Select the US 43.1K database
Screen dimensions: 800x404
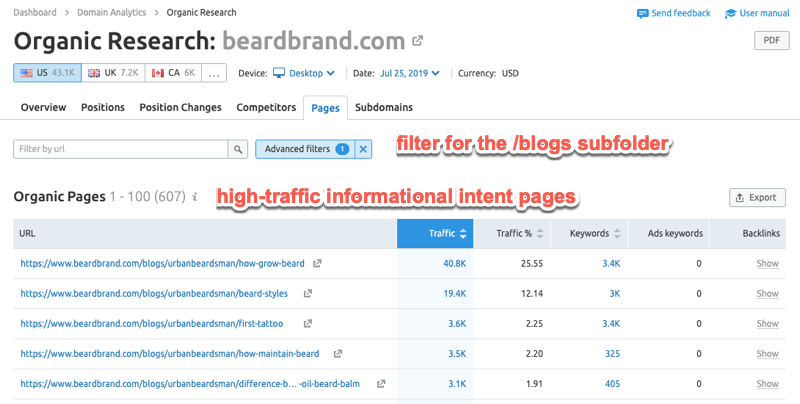coord(47,73)
